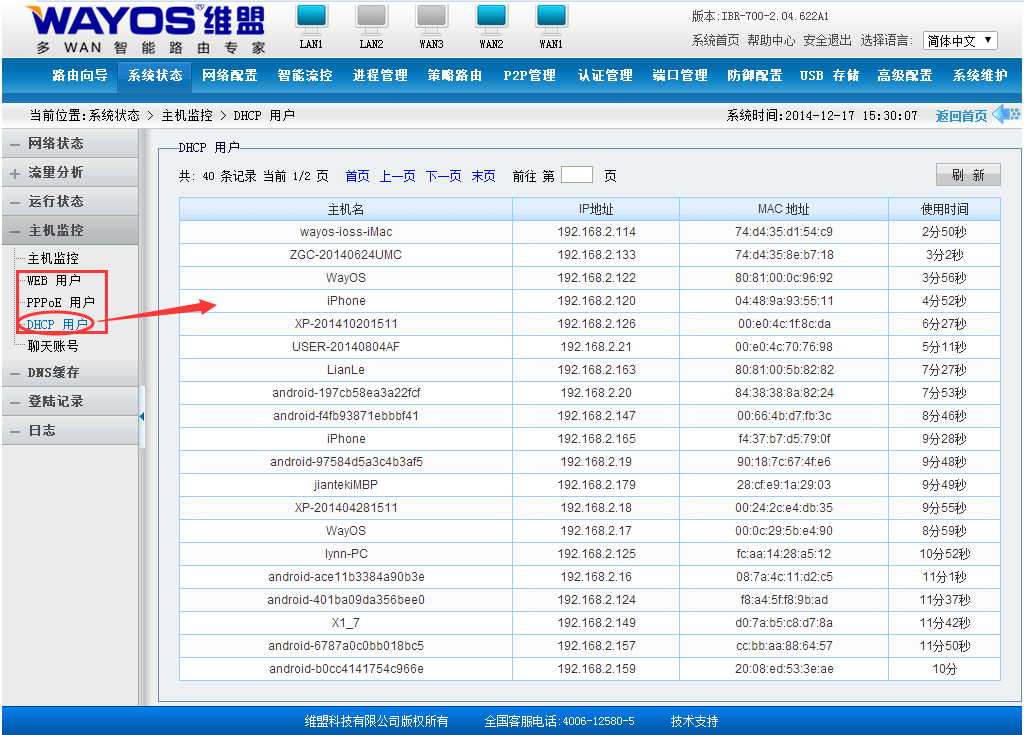
Task: Click the 技术支持 footer link
Action: [x=694, y=721]
